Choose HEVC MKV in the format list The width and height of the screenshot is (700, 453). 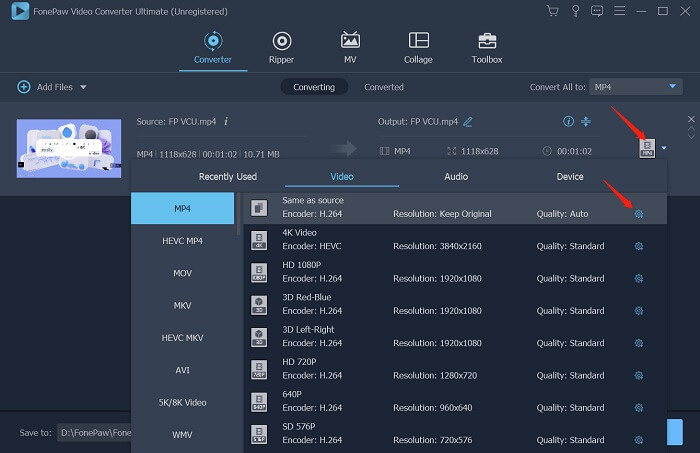pos(183,337)
